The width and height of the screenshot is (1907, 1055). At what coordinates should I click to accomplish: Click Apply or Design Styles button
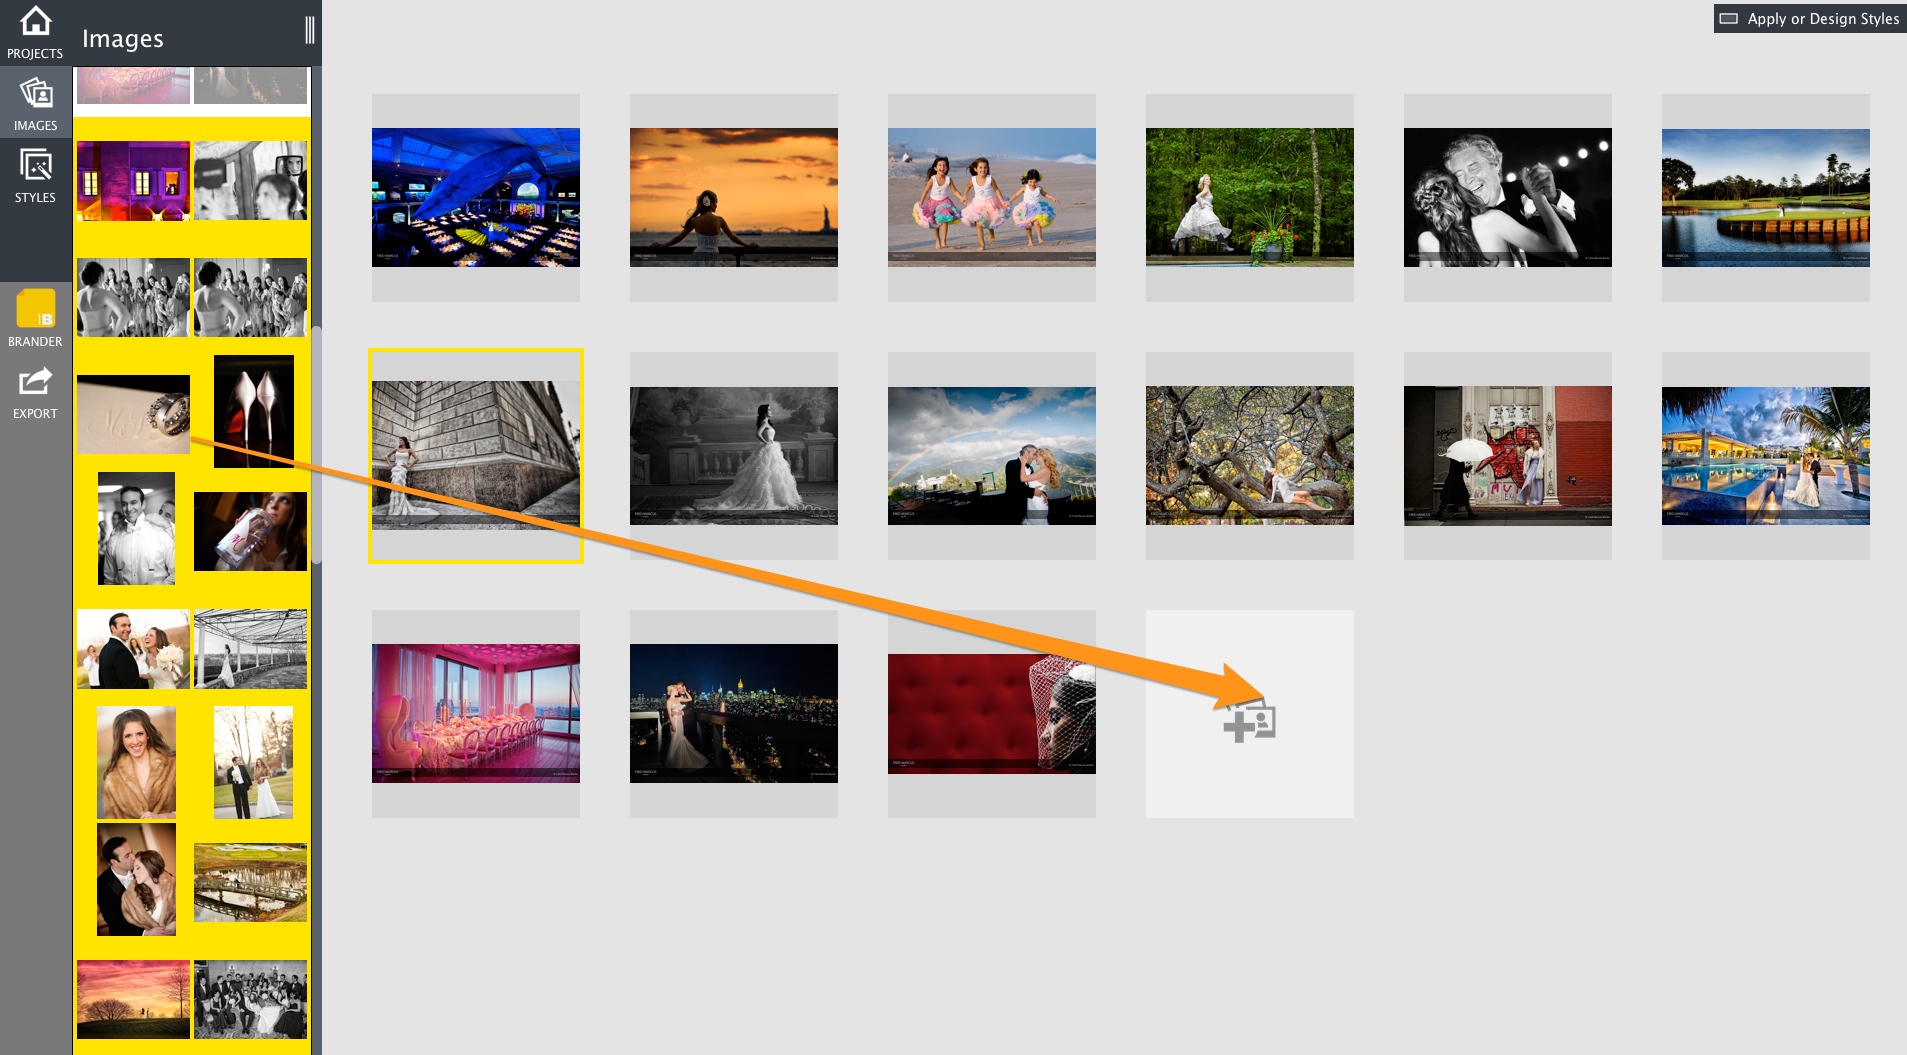[x=1809, y=18]
